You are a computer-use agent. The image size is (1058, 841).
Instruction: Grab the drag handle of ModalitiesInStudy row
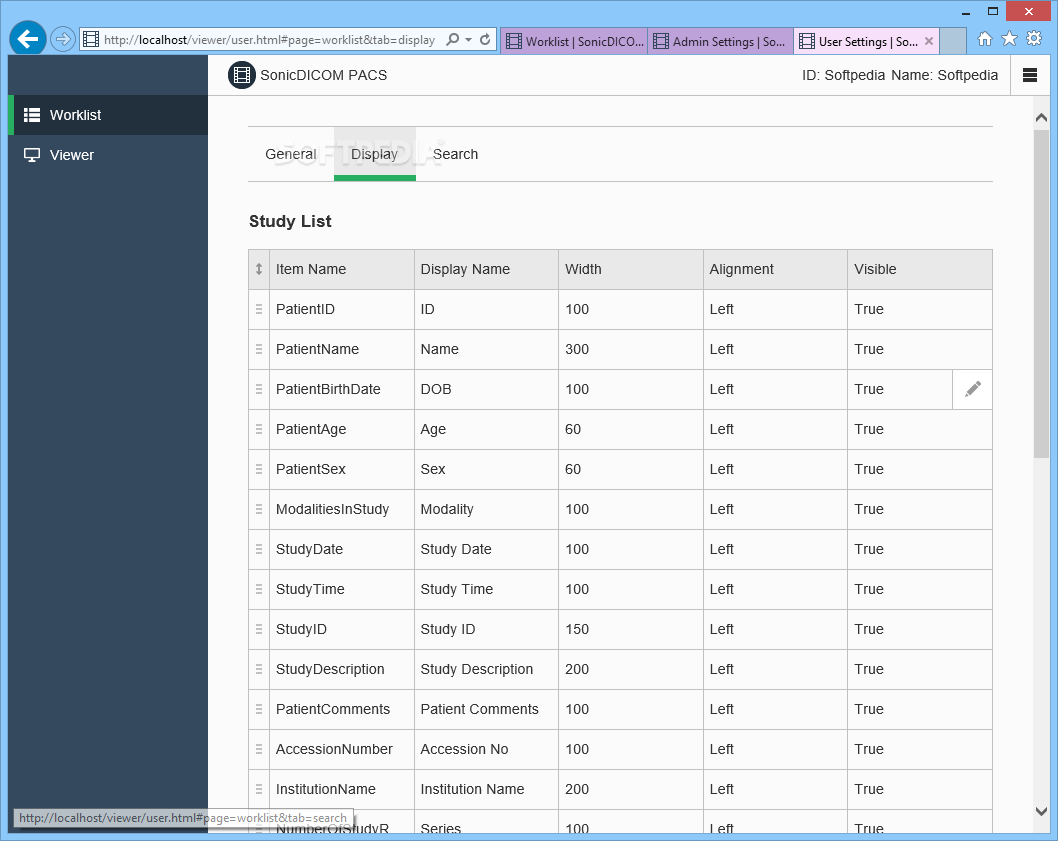[x=258, y=509]
